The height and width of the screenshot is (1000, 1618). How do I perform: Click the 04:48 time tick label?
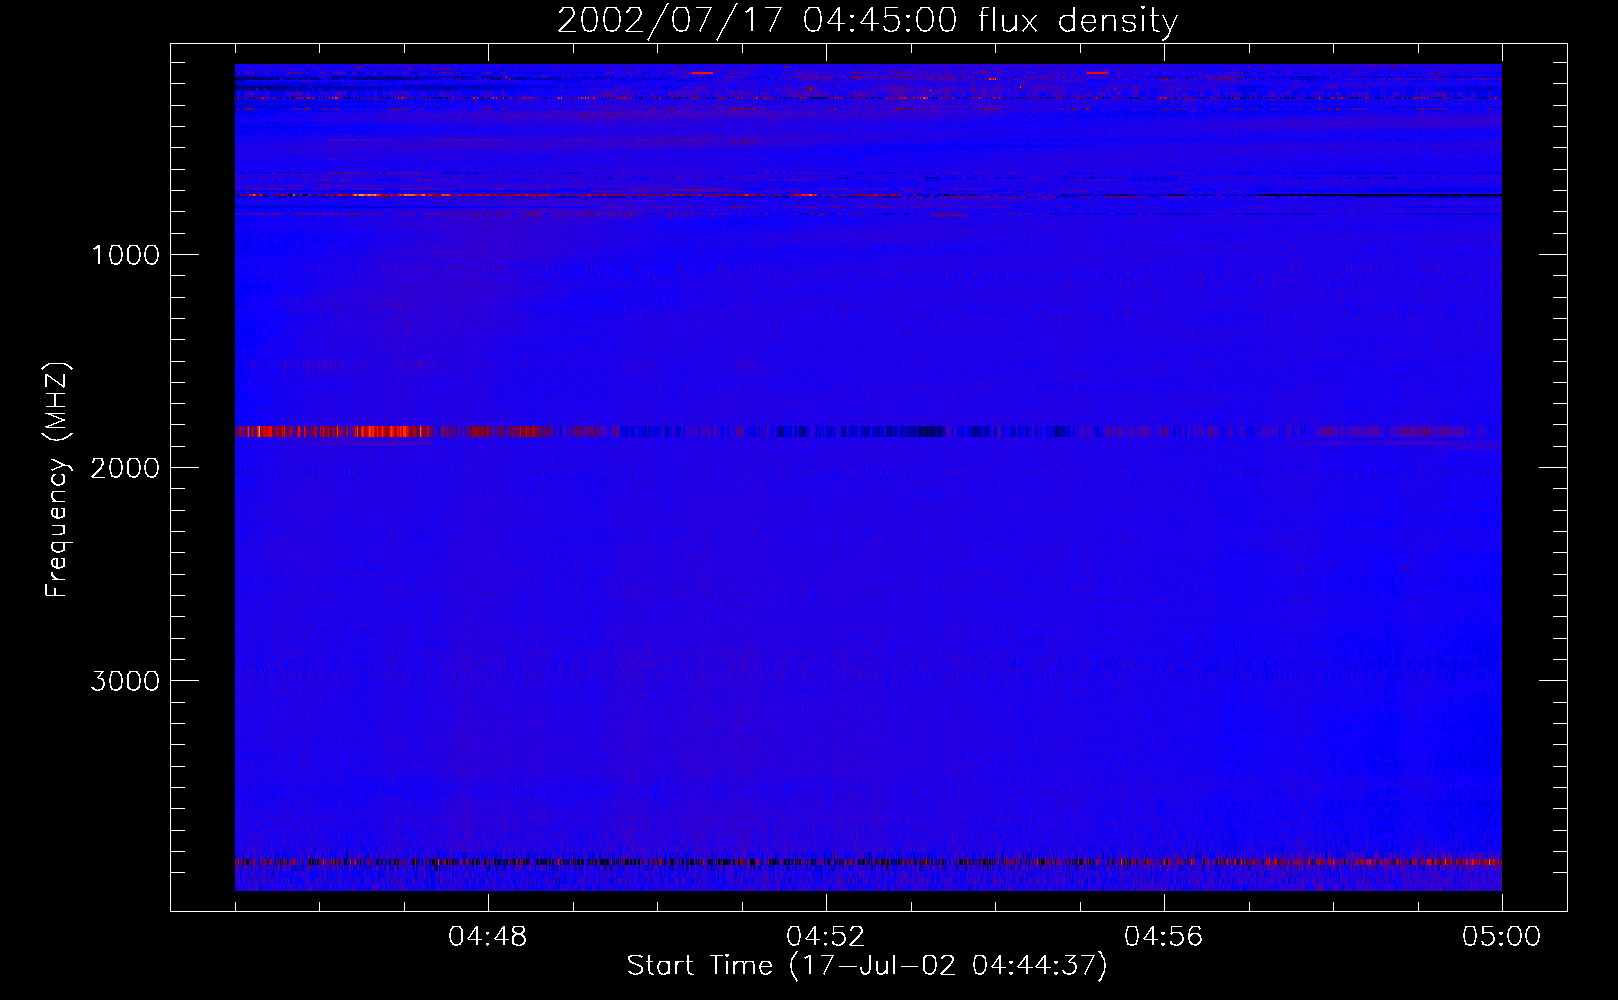point(488,937)
